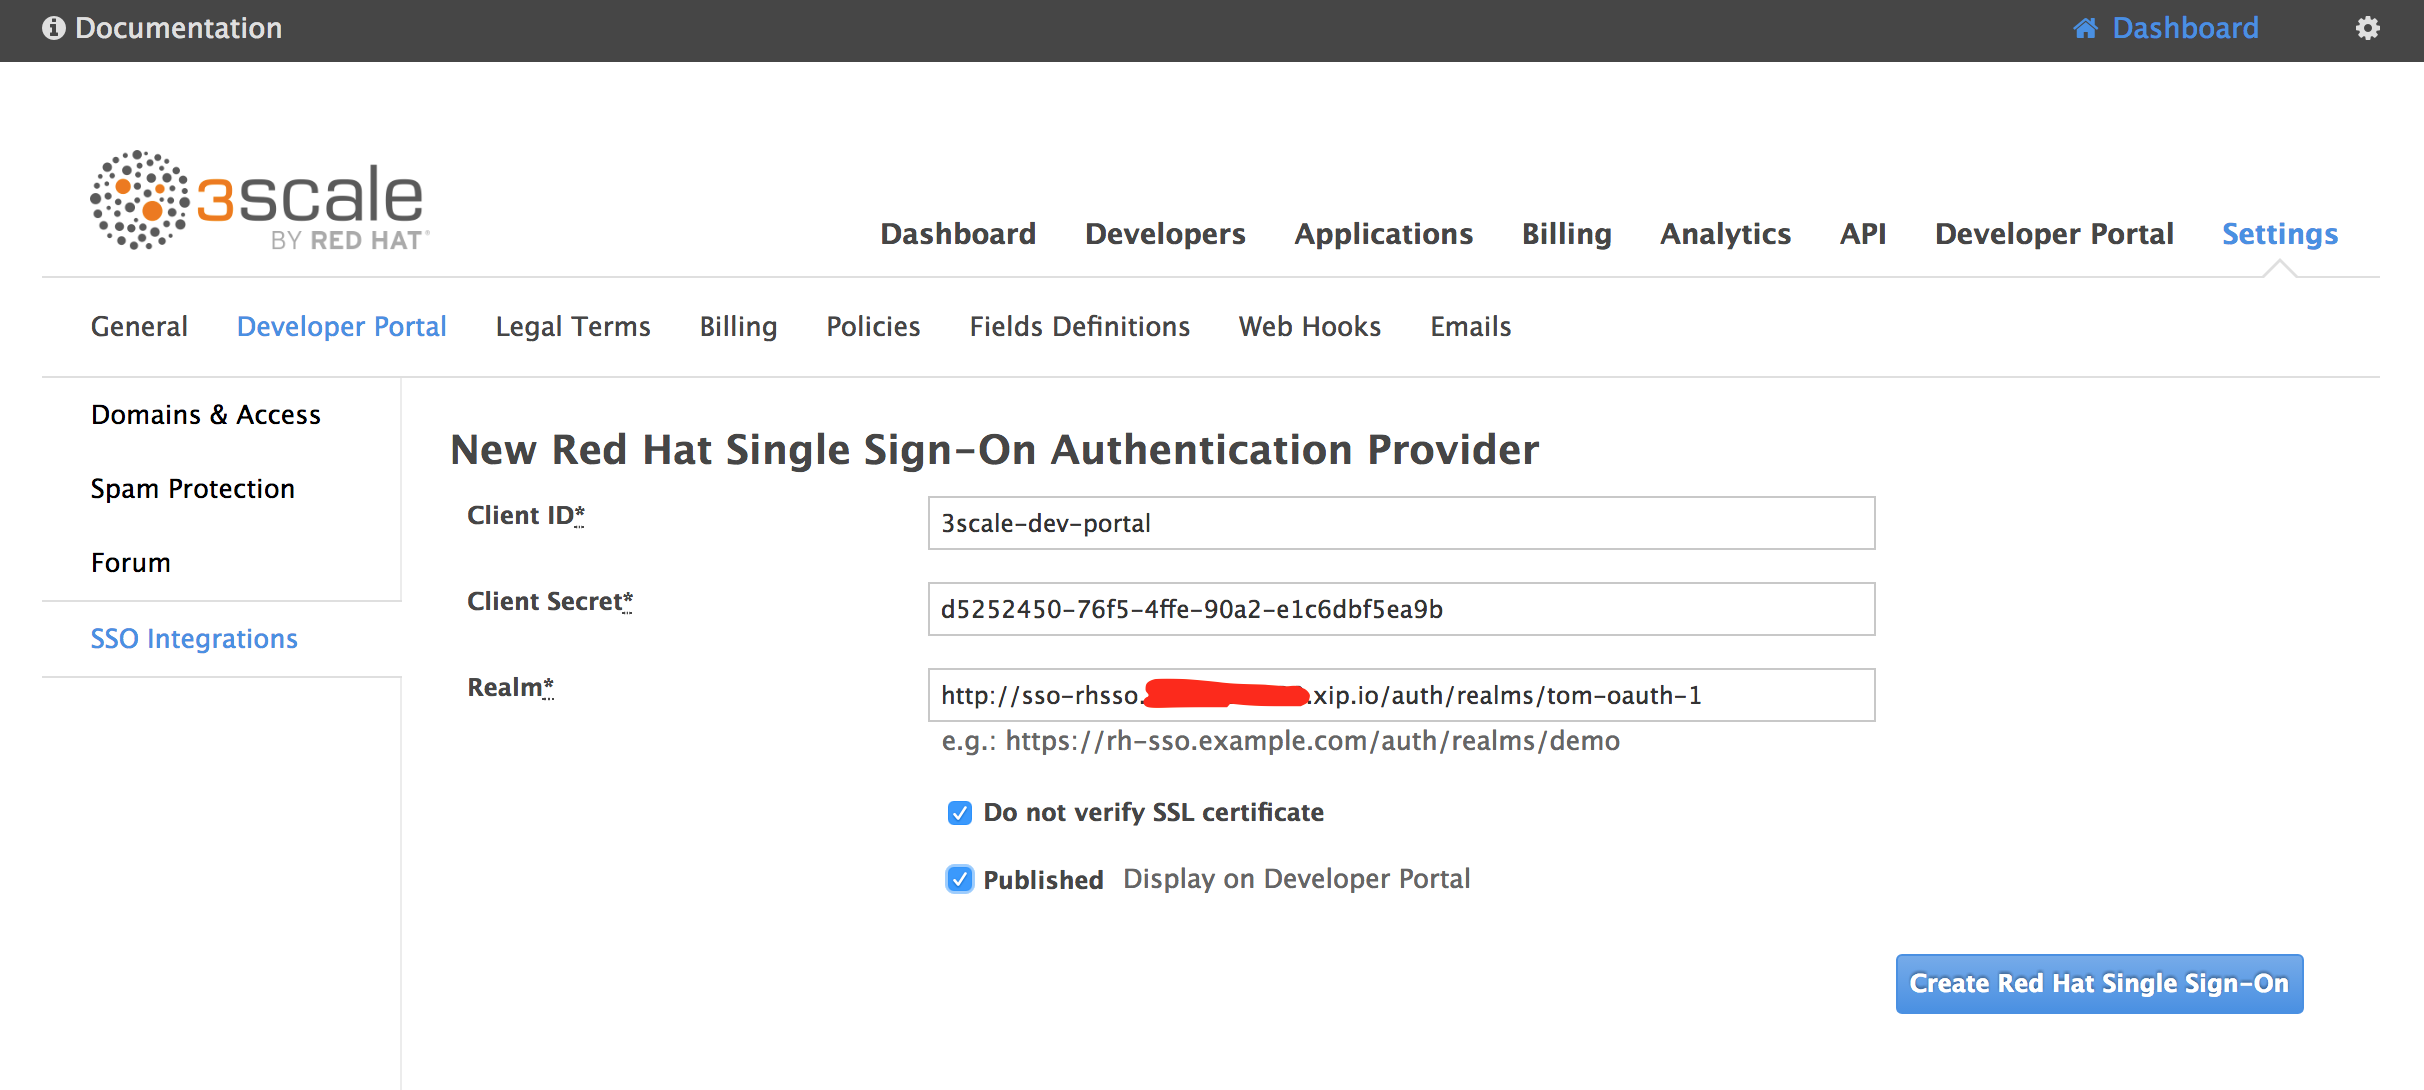Focus the Client Secret text field
This screenshot has width=2424, height=1090.
click(1400, 609)
